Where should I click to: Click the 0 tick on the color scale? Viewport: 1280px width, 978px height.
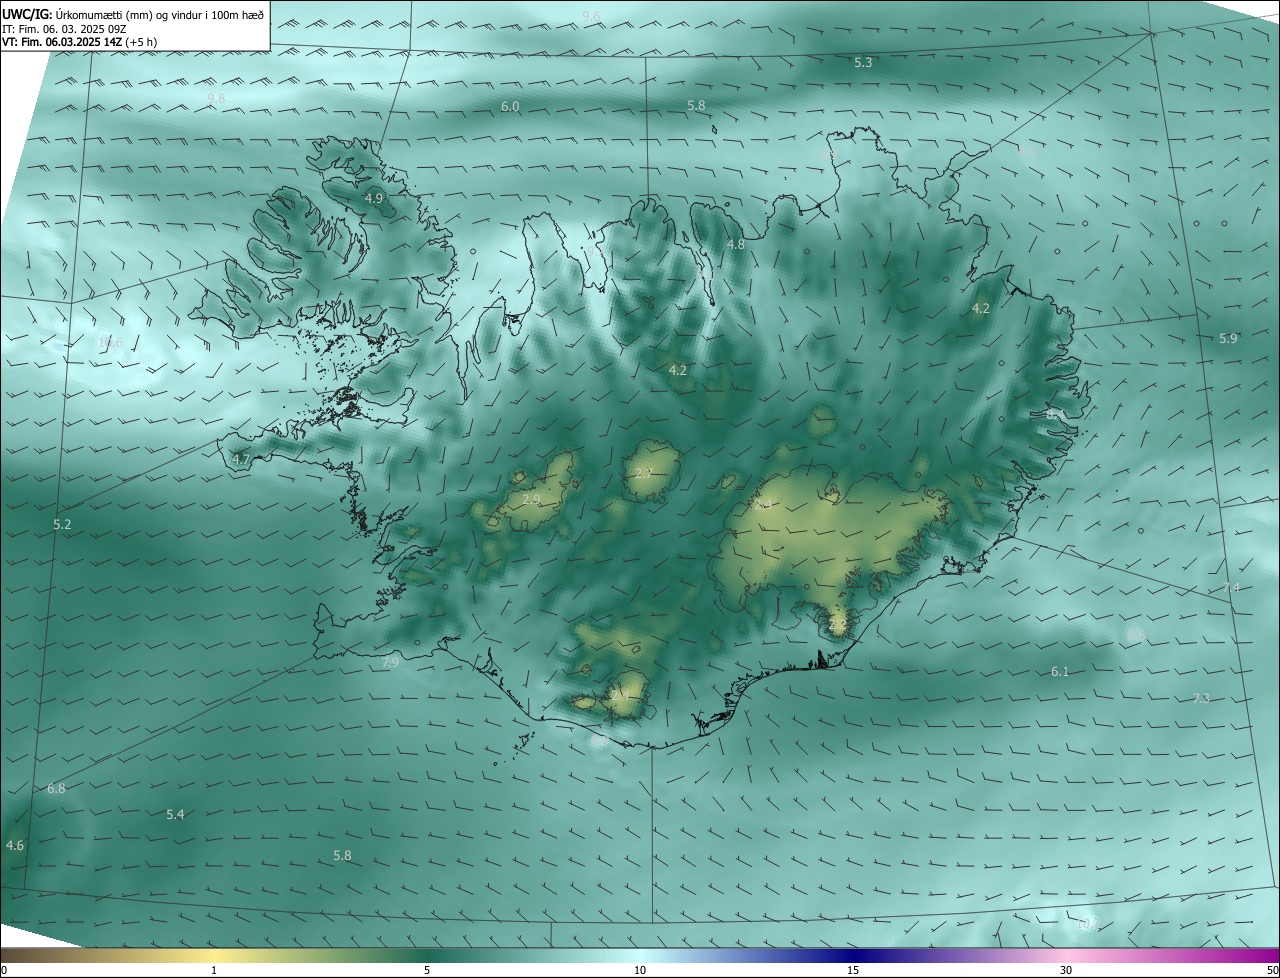(x=4, y=970)
